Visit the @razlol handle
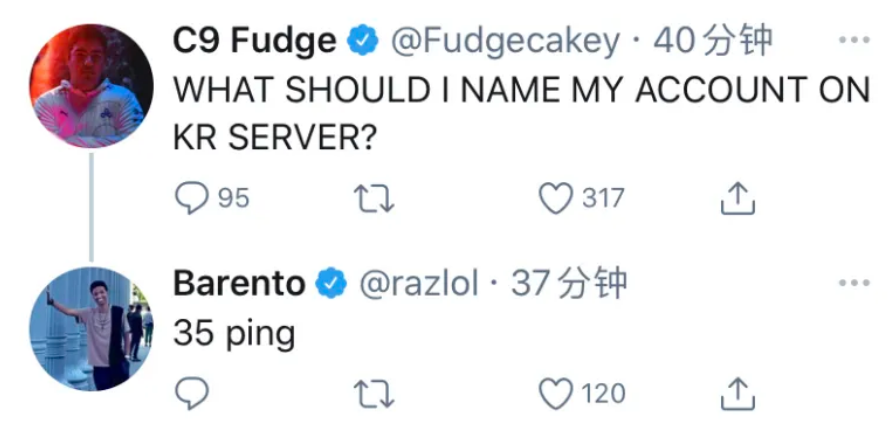This screenshot has width=891, height=425. (x=418, y=283)
